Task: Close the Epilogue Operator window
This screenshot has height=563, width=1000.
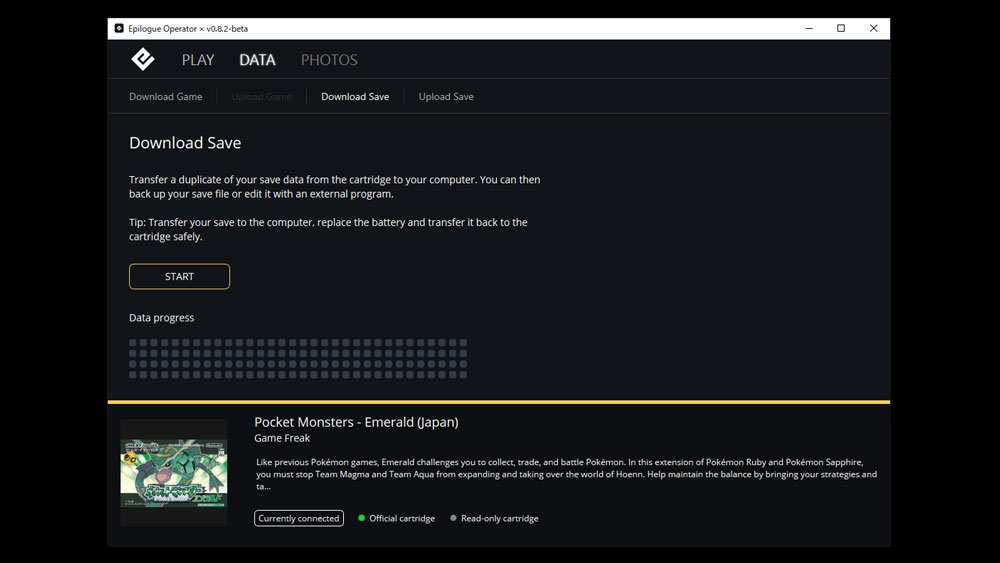Action: (x=873, y=29)
